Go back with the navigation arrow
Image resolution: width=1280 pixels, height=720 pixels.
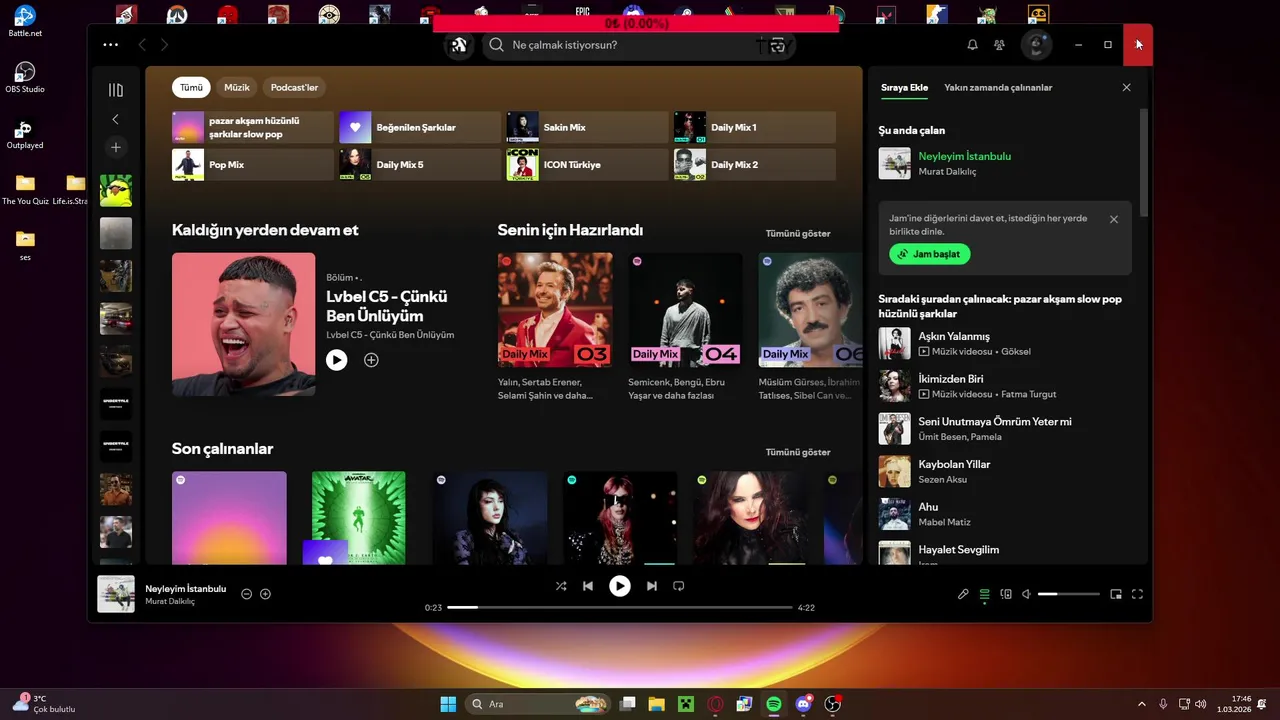pos(142,45)
